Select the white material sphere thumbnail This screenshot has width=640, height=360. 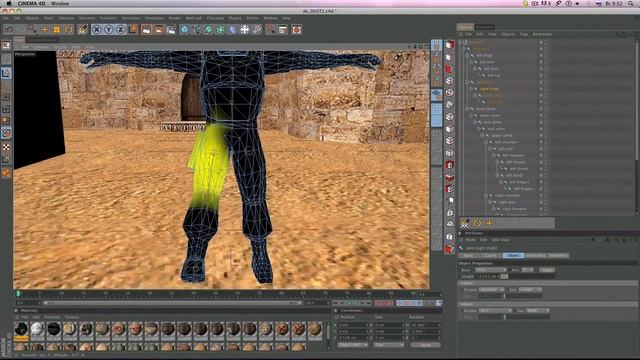(37, 329)
